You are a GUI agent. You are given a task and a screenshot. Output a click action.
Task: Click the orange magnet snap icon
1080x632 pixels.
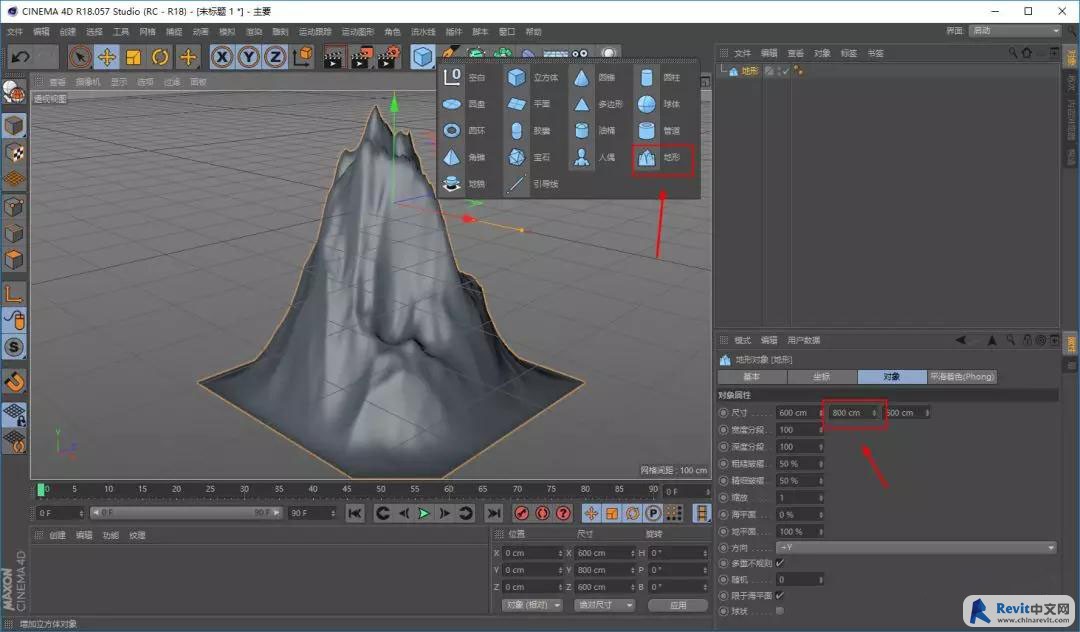pos(14,381)
